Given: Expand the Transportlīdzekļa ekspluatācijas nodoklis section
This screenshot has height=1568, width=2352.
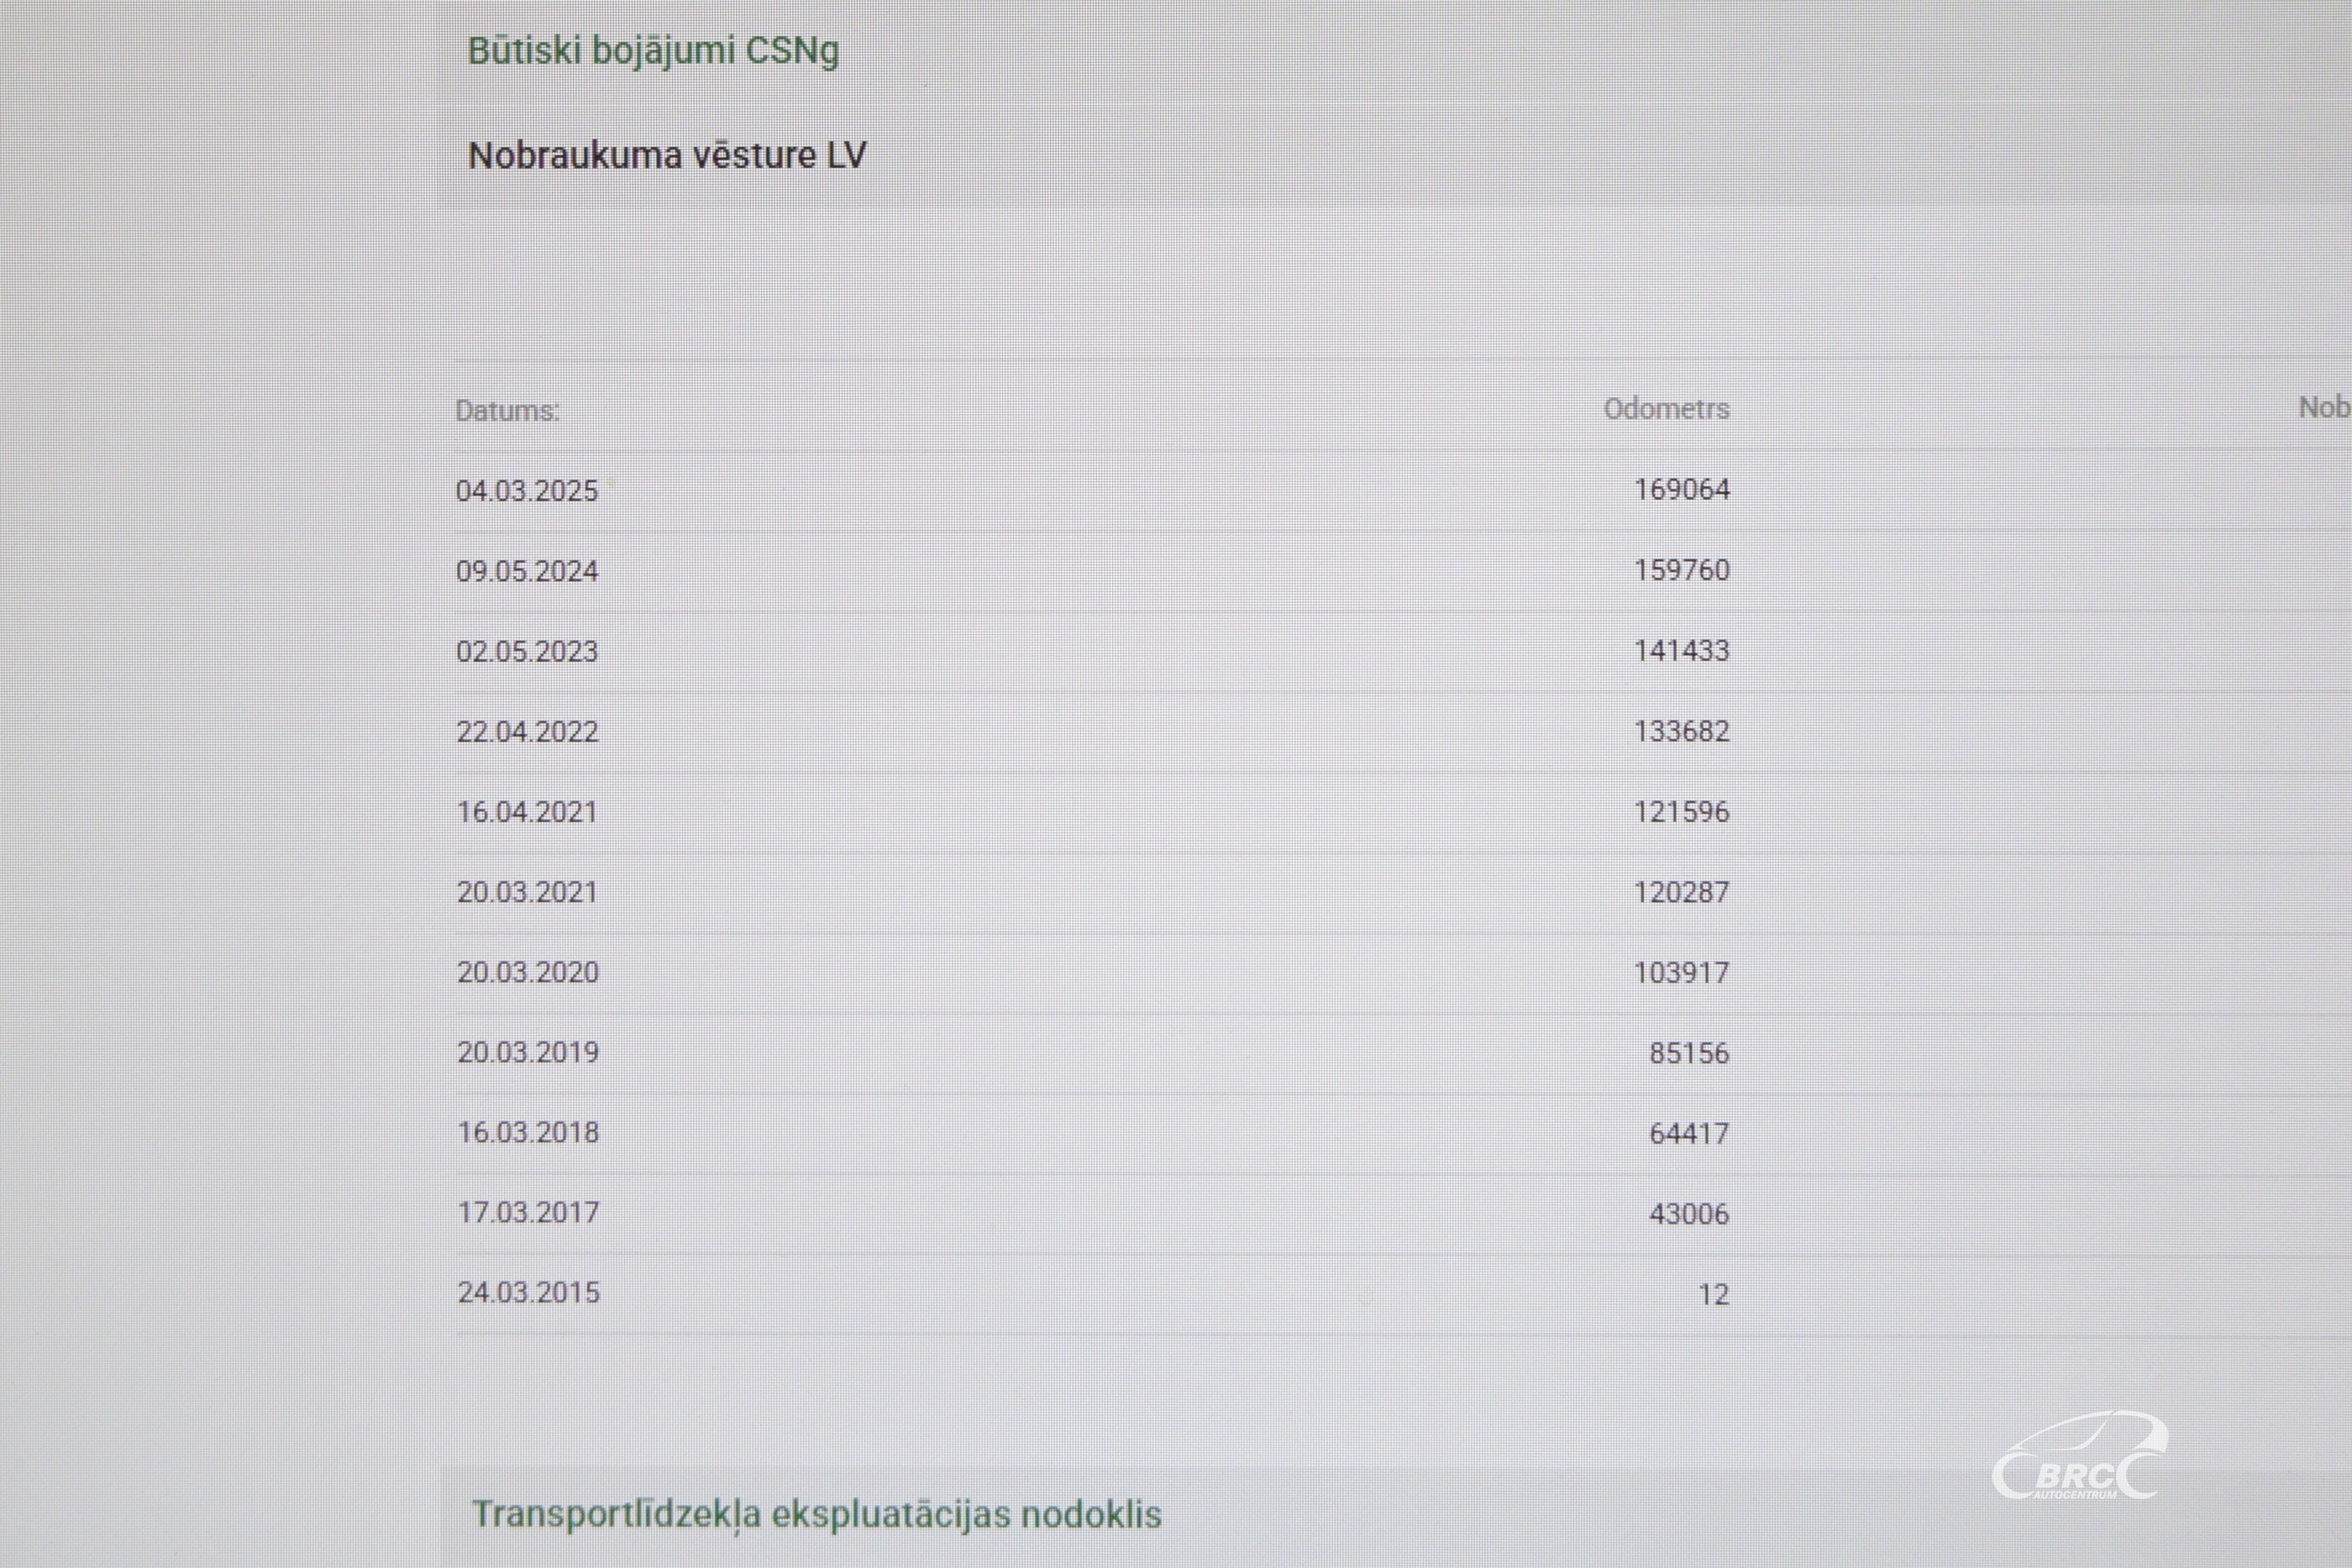Looking at the screenshot, I should [x=817, y=1514].
